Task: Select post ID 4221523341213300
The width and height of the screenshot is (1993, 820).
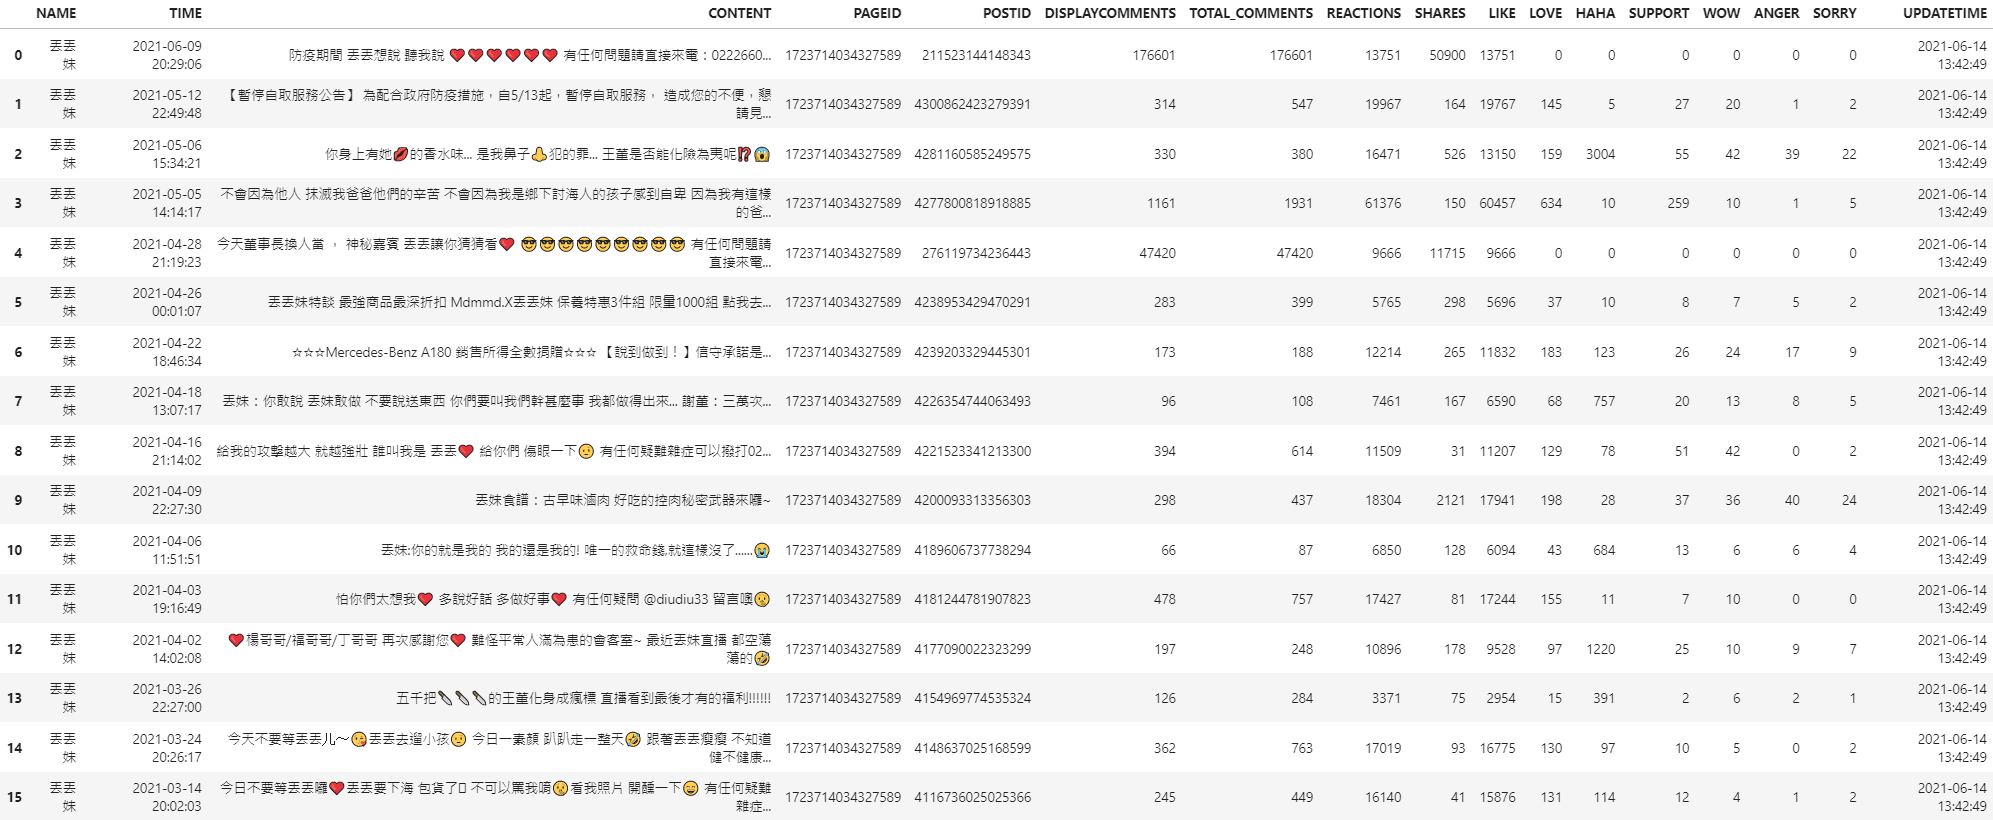Action: 972,451
